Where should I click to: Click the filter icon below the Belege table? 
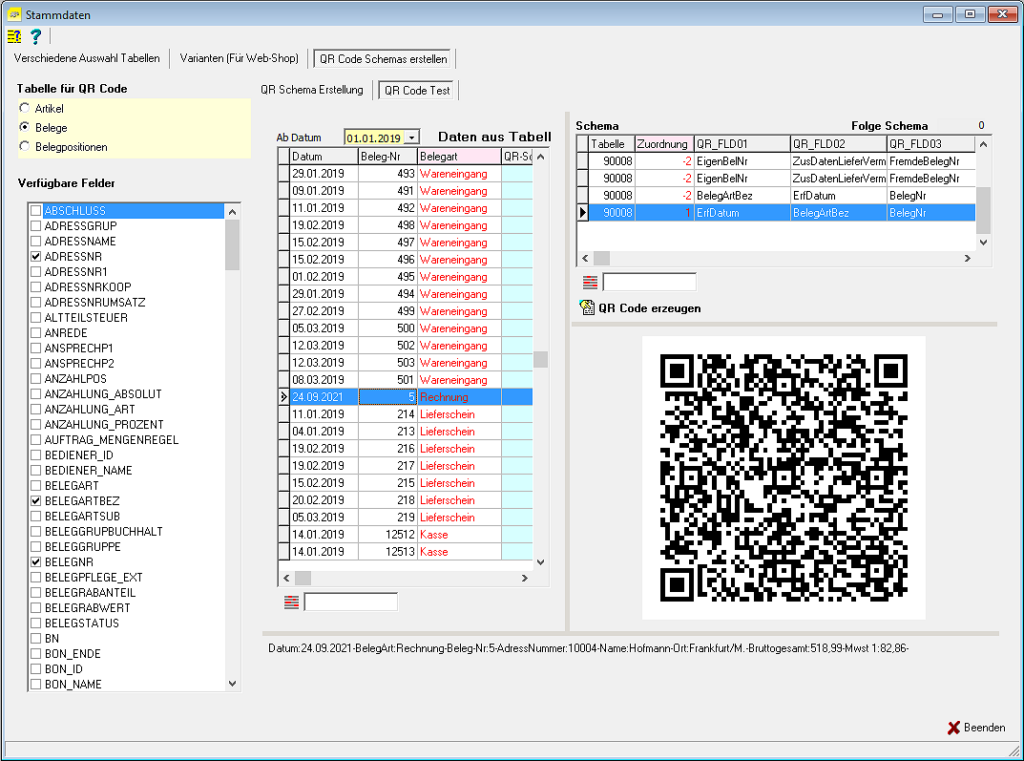pos(291,602)
